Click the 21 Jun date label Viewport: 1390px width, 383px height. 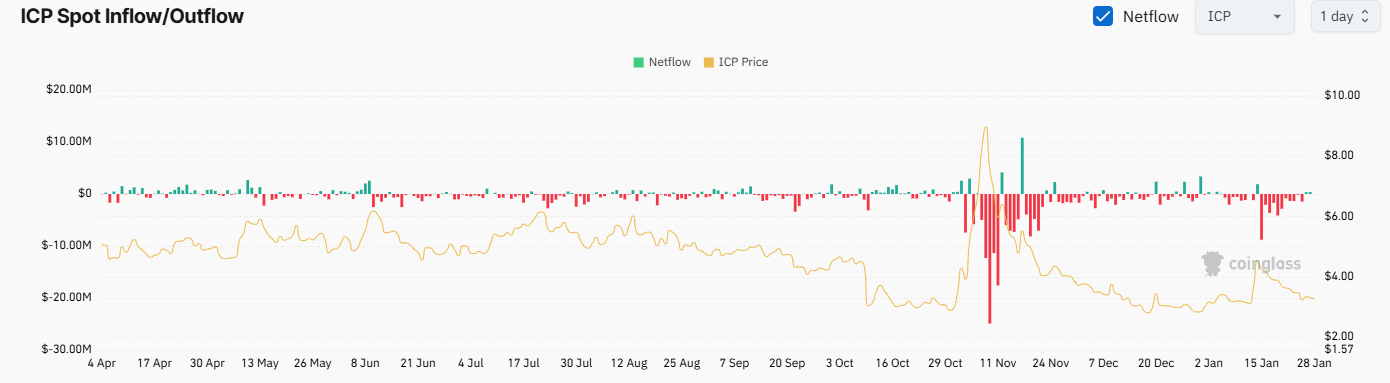coord(418,363)
